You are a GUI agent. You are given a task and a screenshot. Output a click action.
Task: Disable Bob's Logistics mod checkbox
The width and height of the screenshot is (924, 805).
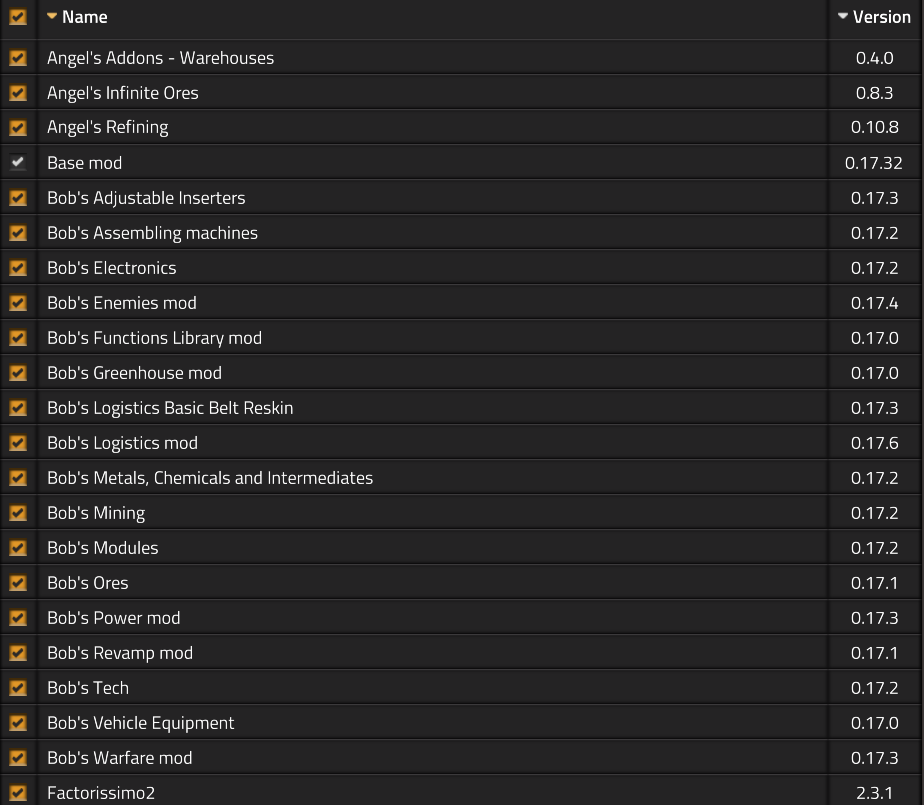click(18, 443)
